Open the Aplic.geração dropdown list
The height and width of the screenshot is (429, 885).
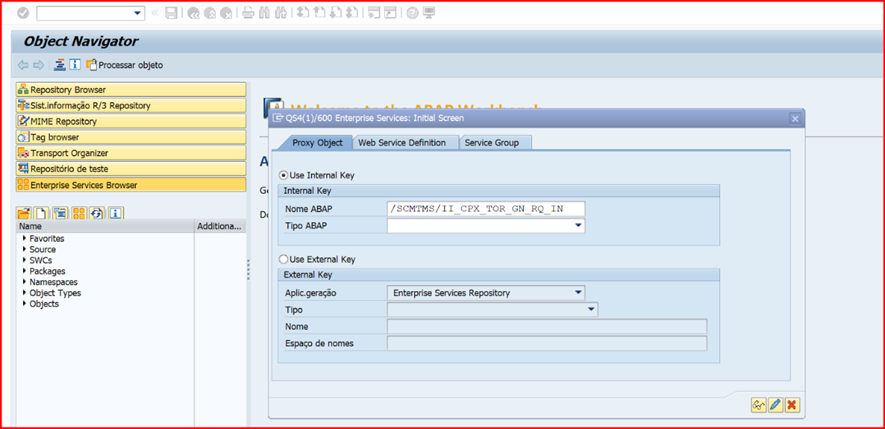[578, 293]
